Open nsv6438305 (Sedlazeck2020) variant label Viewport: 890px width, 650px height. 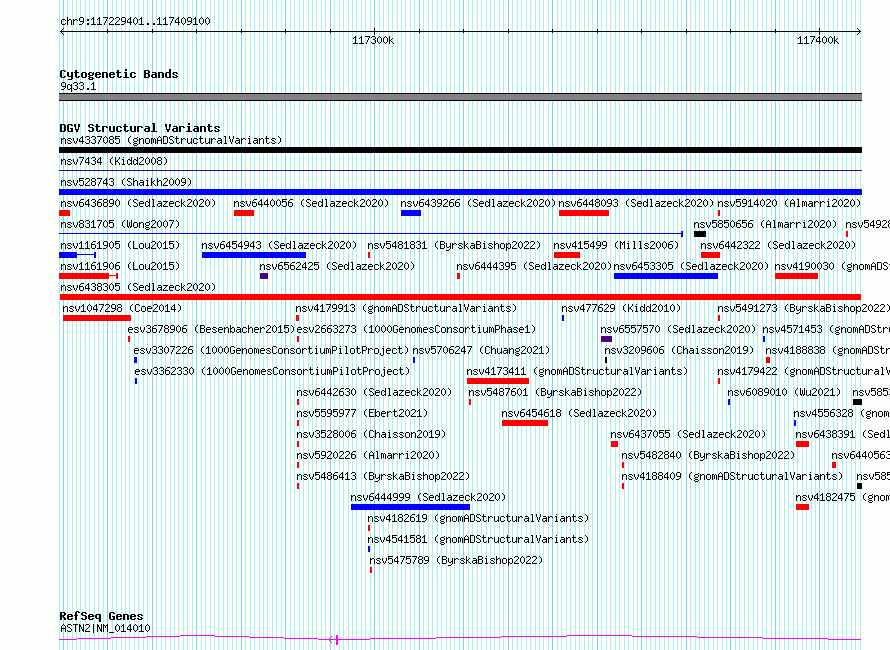[138, 287]
